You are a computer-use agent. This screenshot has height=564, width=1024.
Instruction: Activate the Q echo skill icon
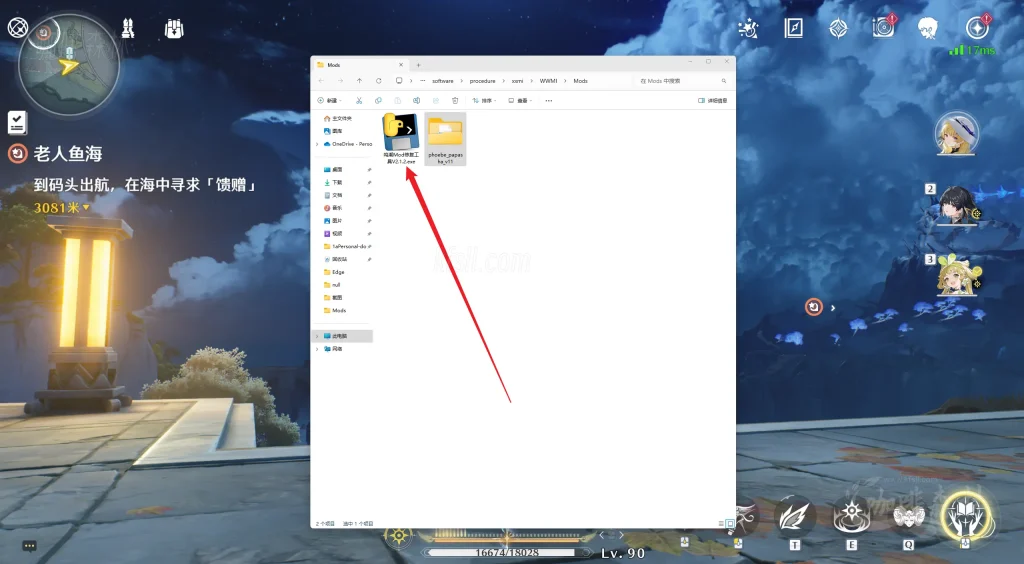click(908, 517)
